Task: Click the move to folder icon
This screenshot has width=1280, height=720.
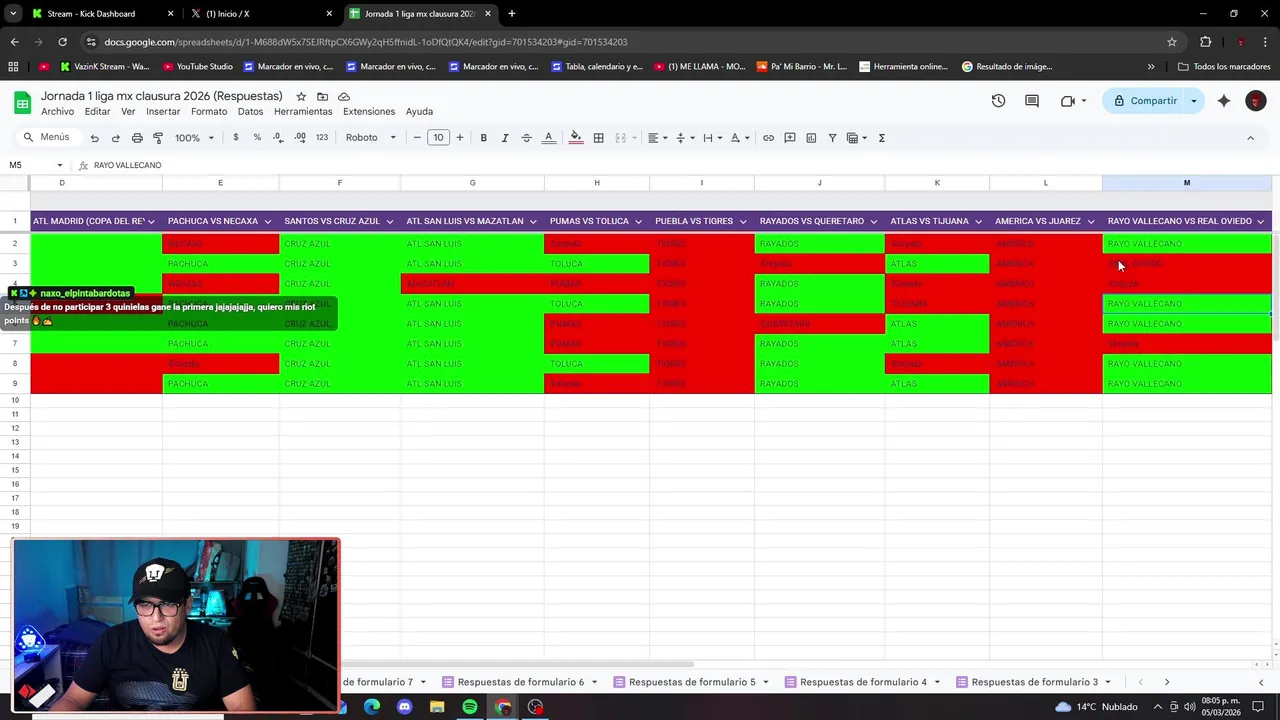Action: (x=322, y=96)
